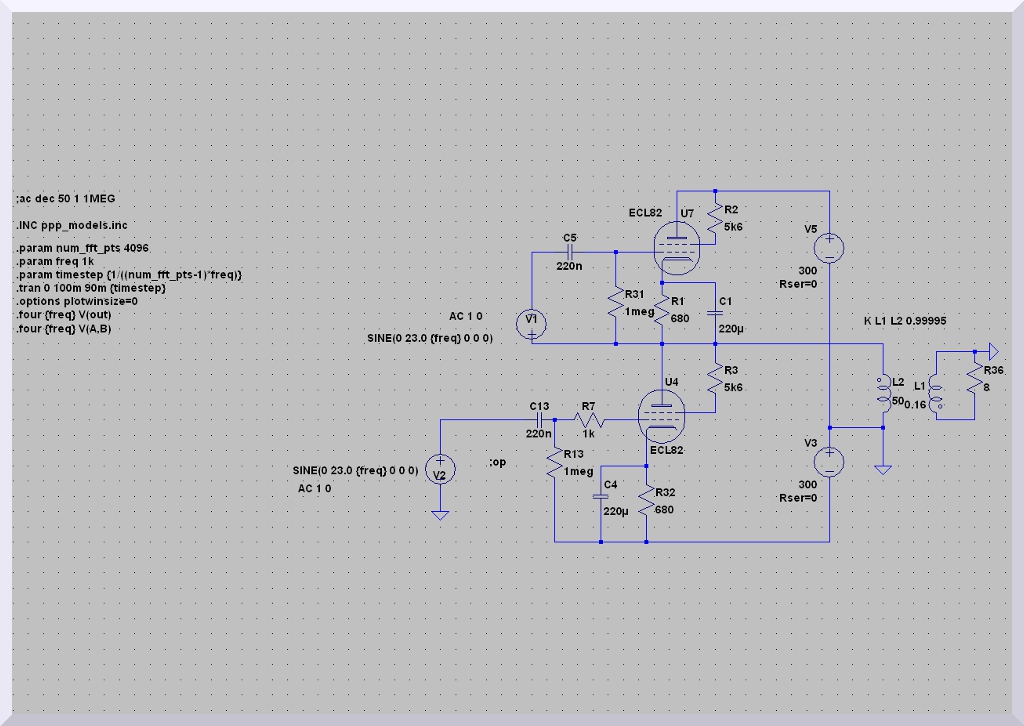
Task: Select the V1 voltage source symbol
Action: pos(532,322)
